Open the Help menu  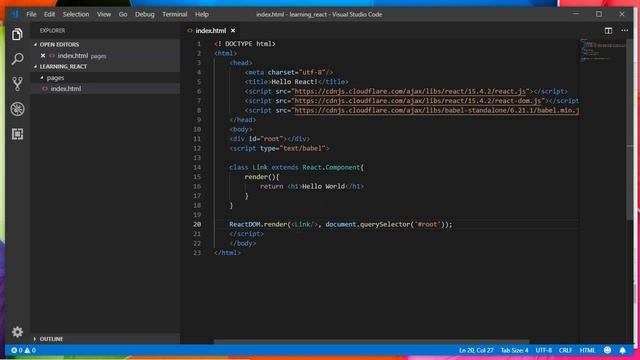pyautogui.click(x=202, y=14)
